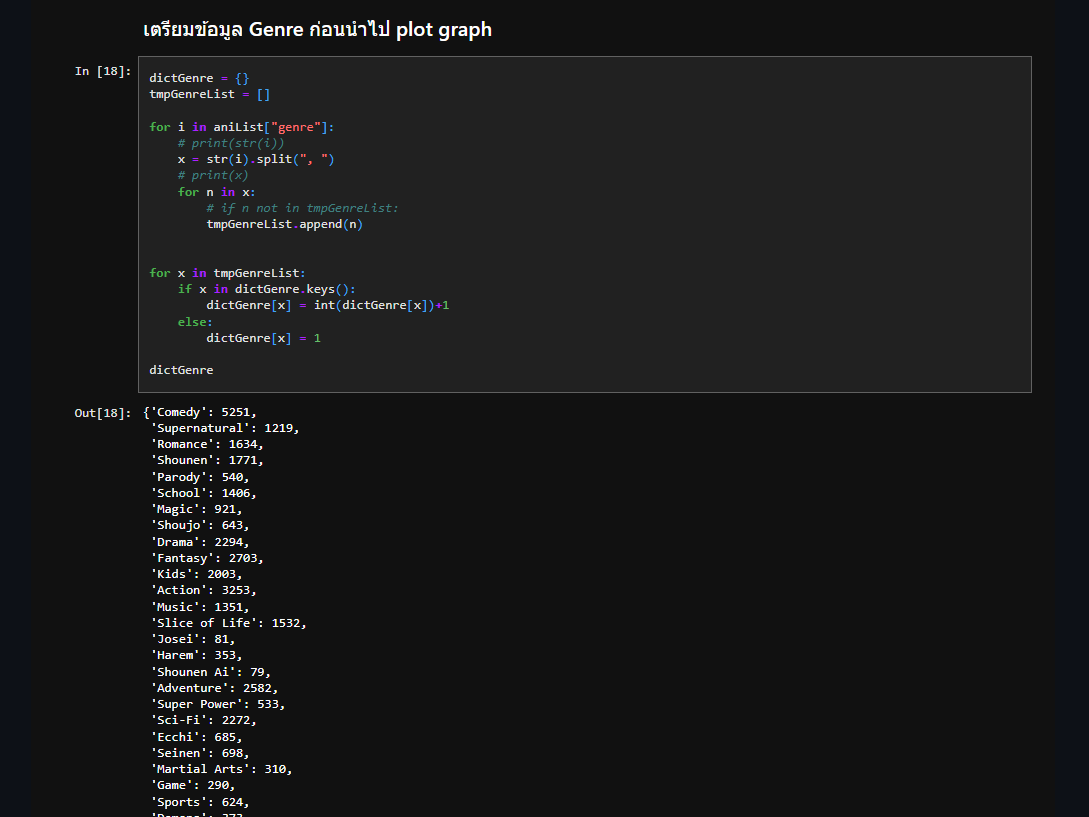
Task: Click output row 'Music': 1351
Action: tap(200, 607)
